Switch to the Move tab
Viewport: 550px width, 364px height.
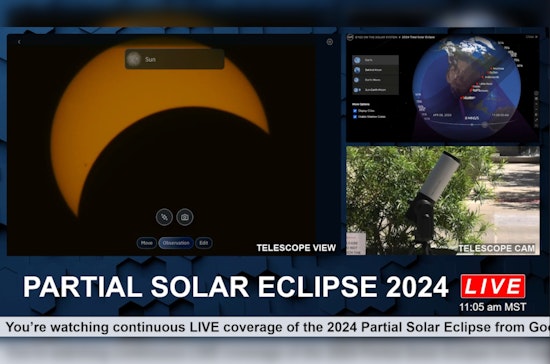147,243
